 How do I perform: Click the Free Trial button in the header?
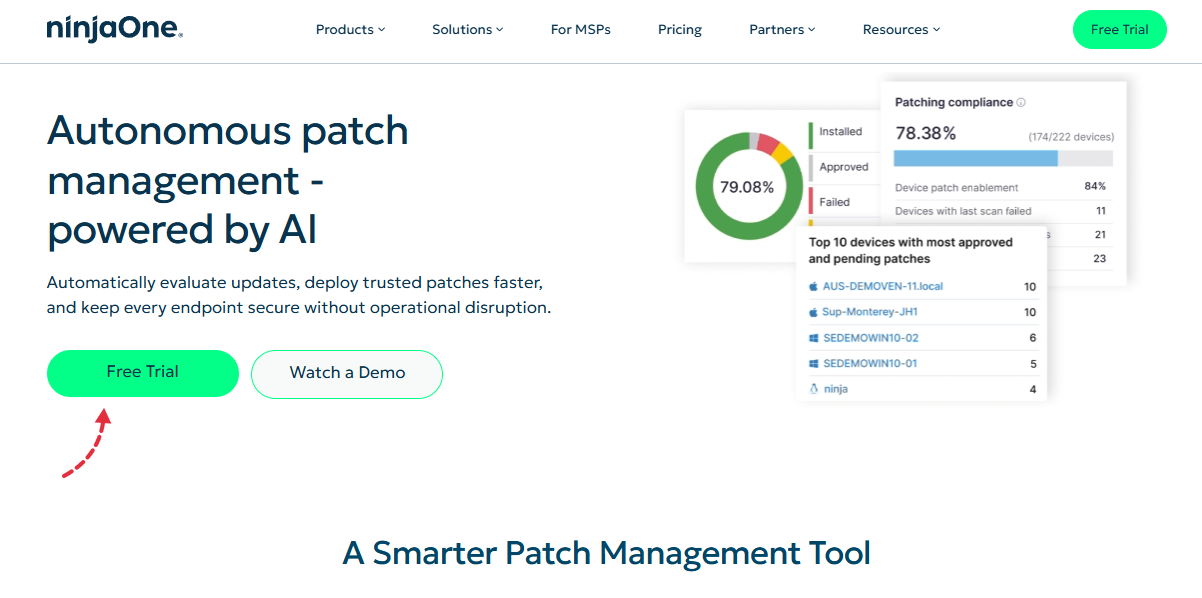pos(1120,30)
